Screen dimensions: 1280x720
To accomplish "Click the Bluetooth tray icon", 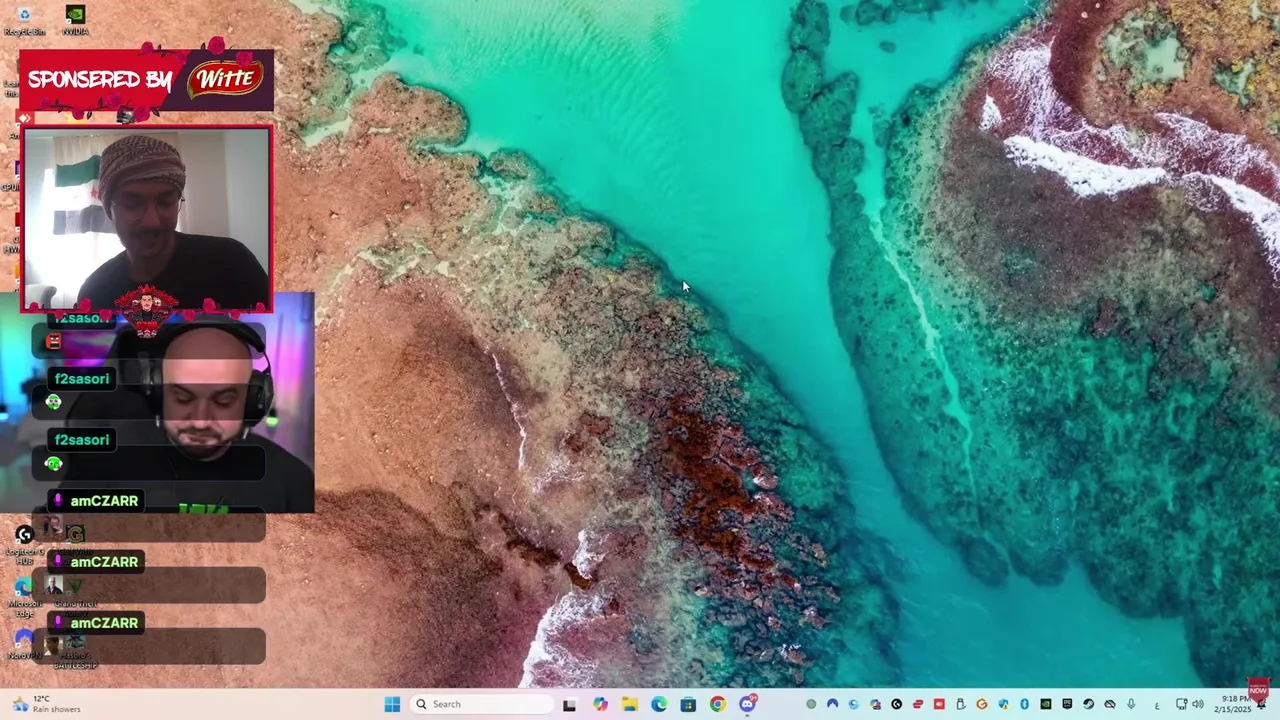I will 1024,704.
